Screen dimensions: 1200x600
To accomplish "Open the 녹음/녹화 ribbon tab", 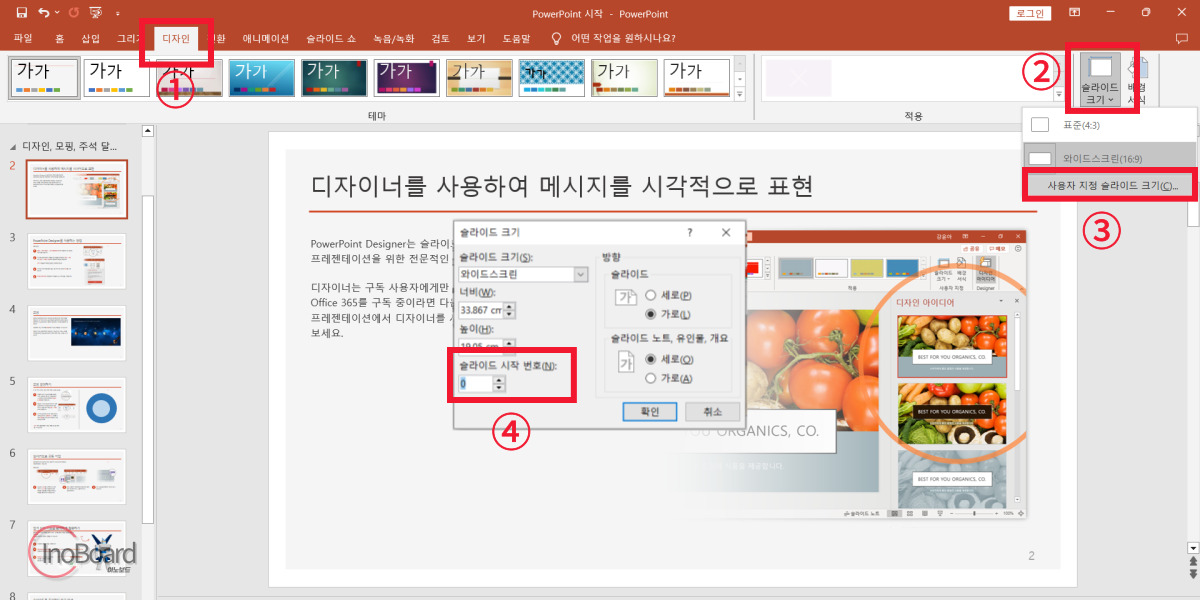I will pyautogui.click(x=393, y=38).
